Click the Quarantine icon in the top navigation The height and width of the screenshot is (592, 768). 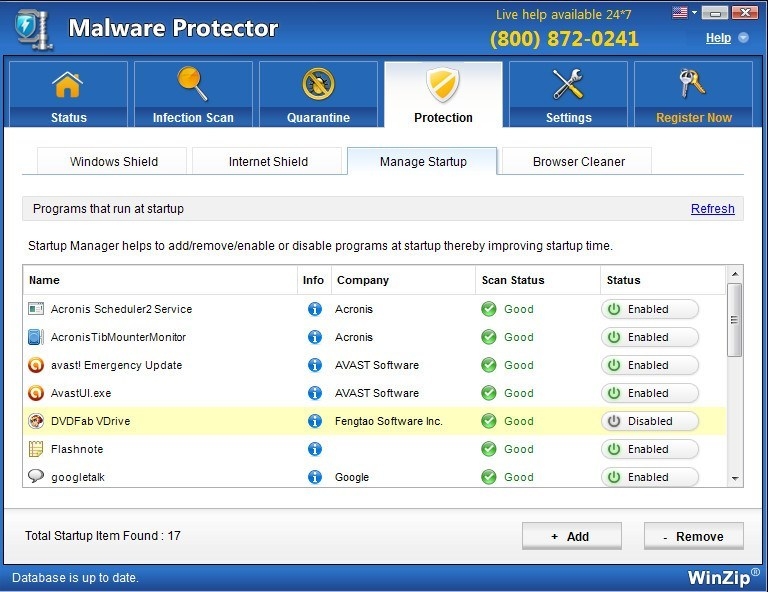pos(318,86)
